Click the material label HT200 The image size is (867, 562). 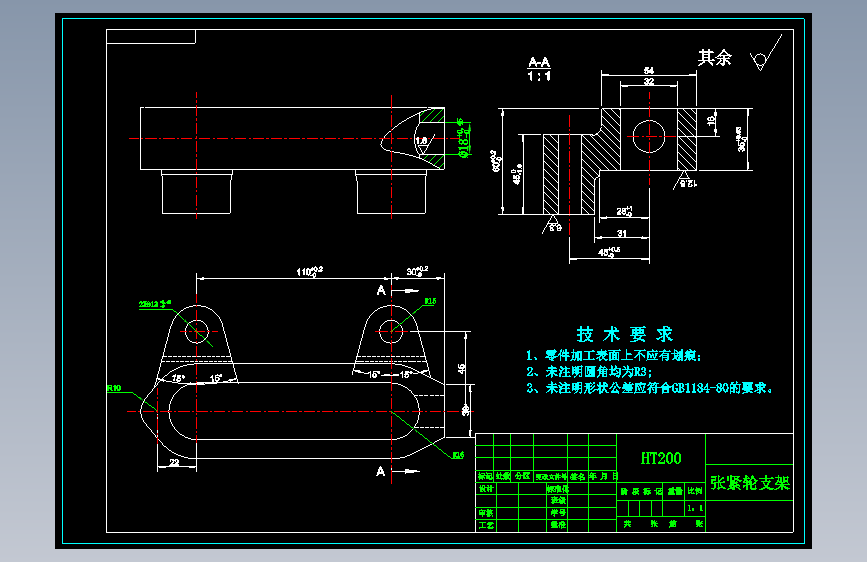click(661, 458)
